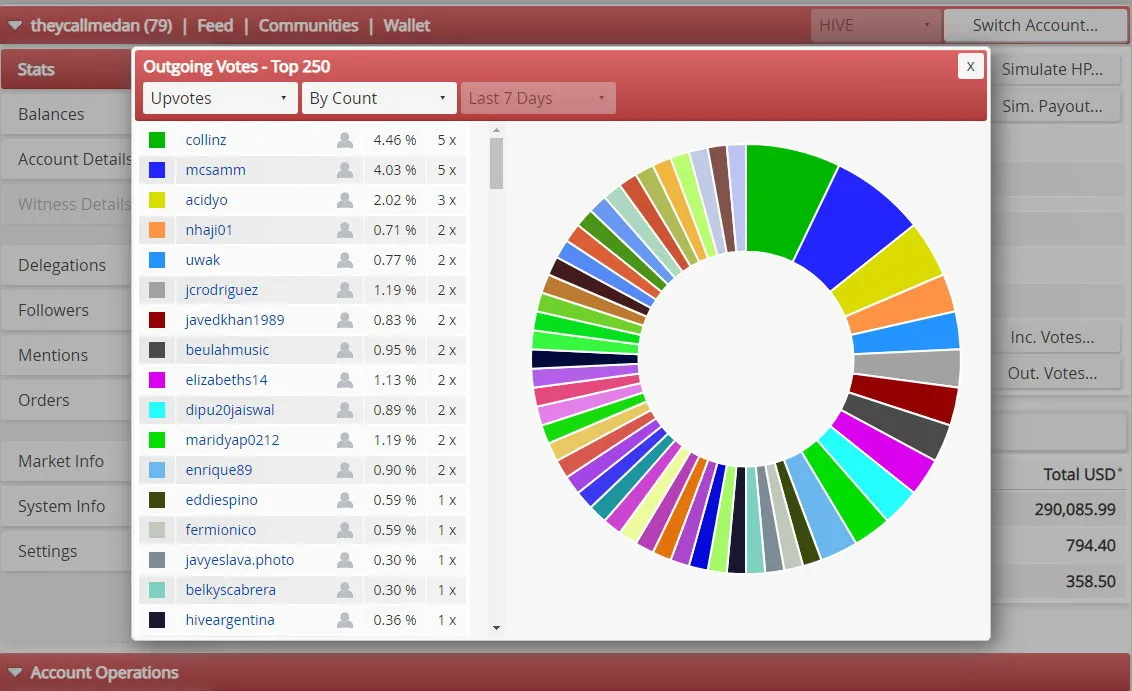Open the beulahmusic account link
1132x691 pixels.
pos(227,349)
